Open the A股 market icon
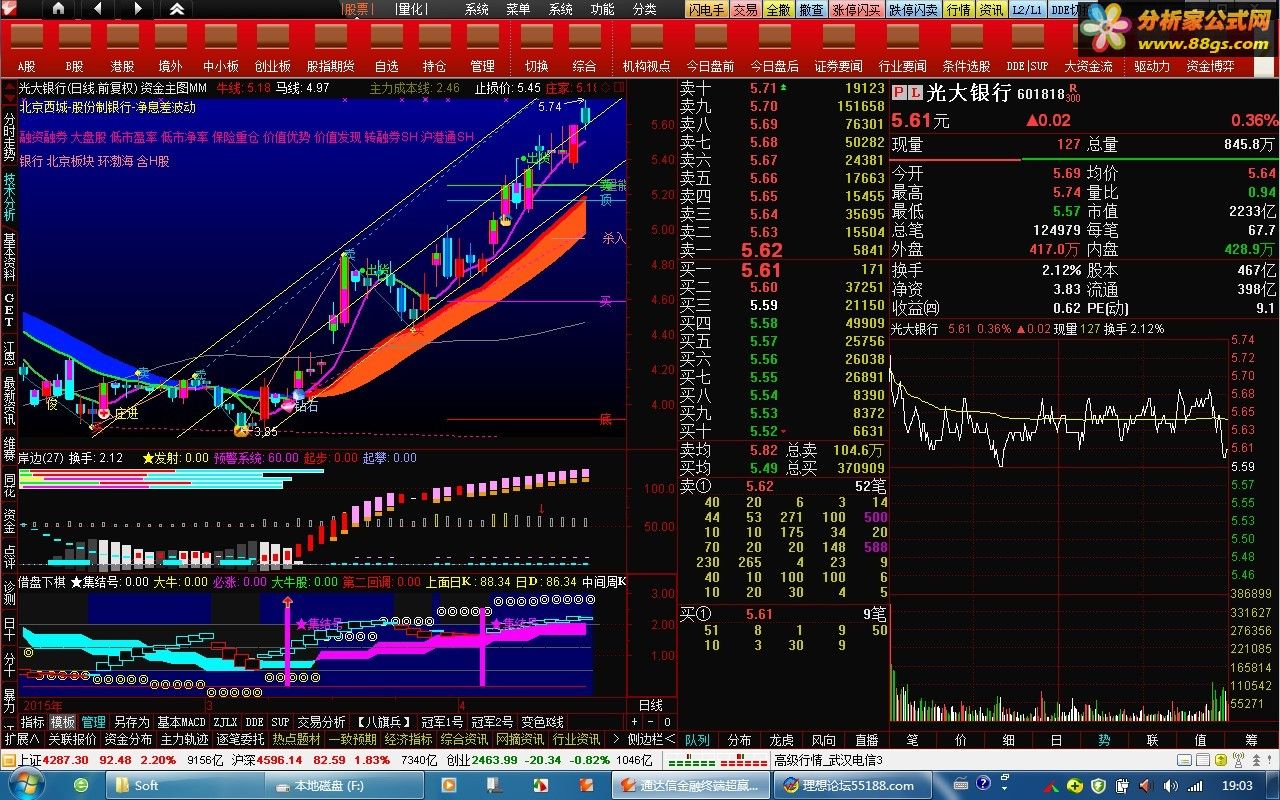The height and width of the screenshot is (800, 1280). pos(26,48)
